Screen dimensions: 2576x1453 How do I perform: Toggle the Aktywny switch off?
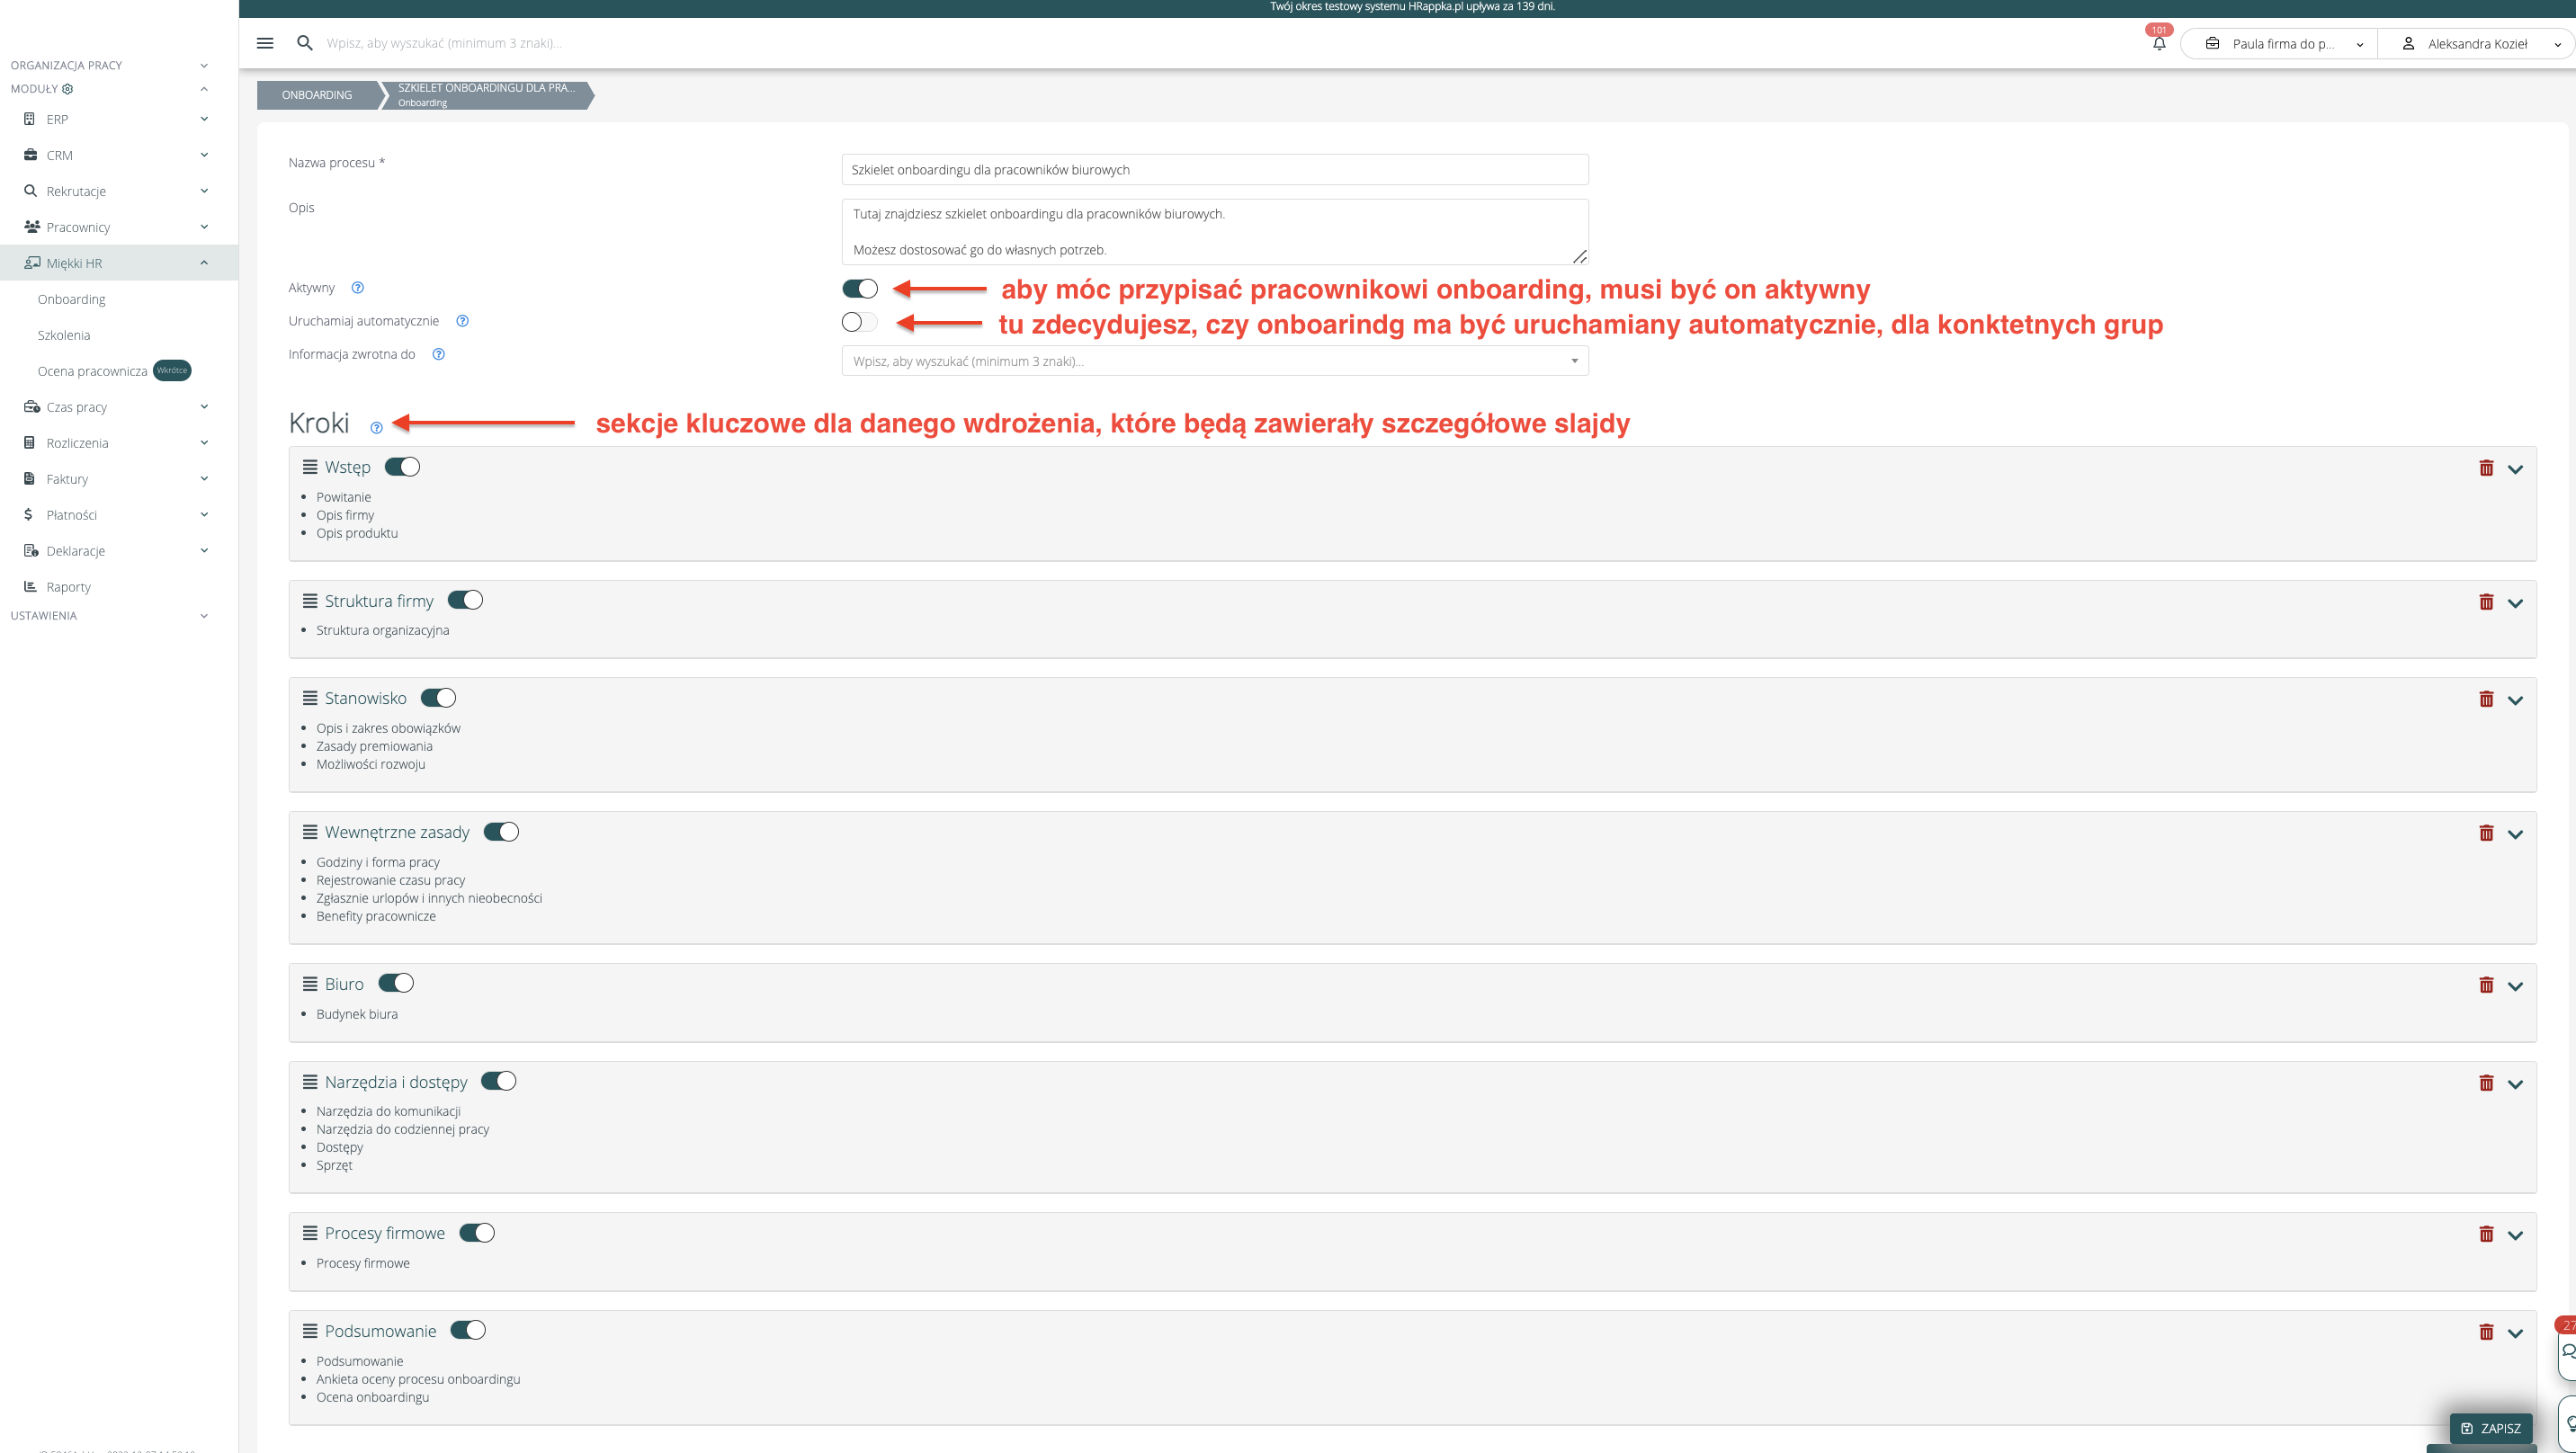coord(860,289)
